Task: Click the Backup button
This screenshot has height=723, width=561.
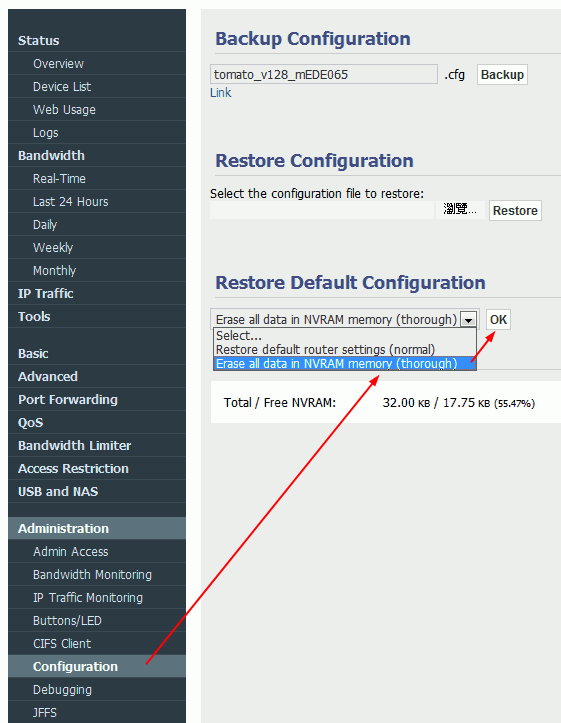Action: 502,75
